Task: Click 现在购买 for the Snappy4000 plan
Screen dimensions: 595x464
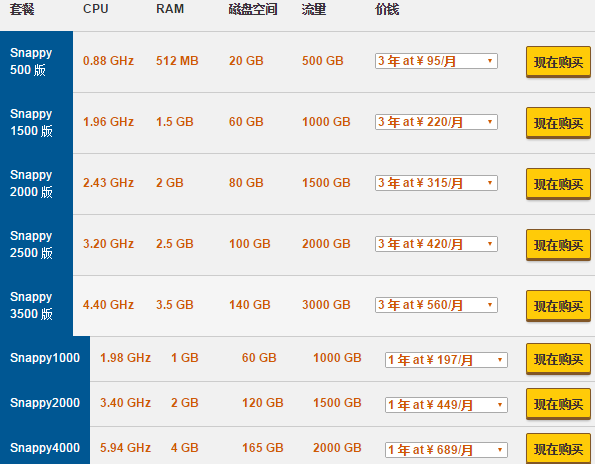Action: pyautogui.click(x=558, y=448)
